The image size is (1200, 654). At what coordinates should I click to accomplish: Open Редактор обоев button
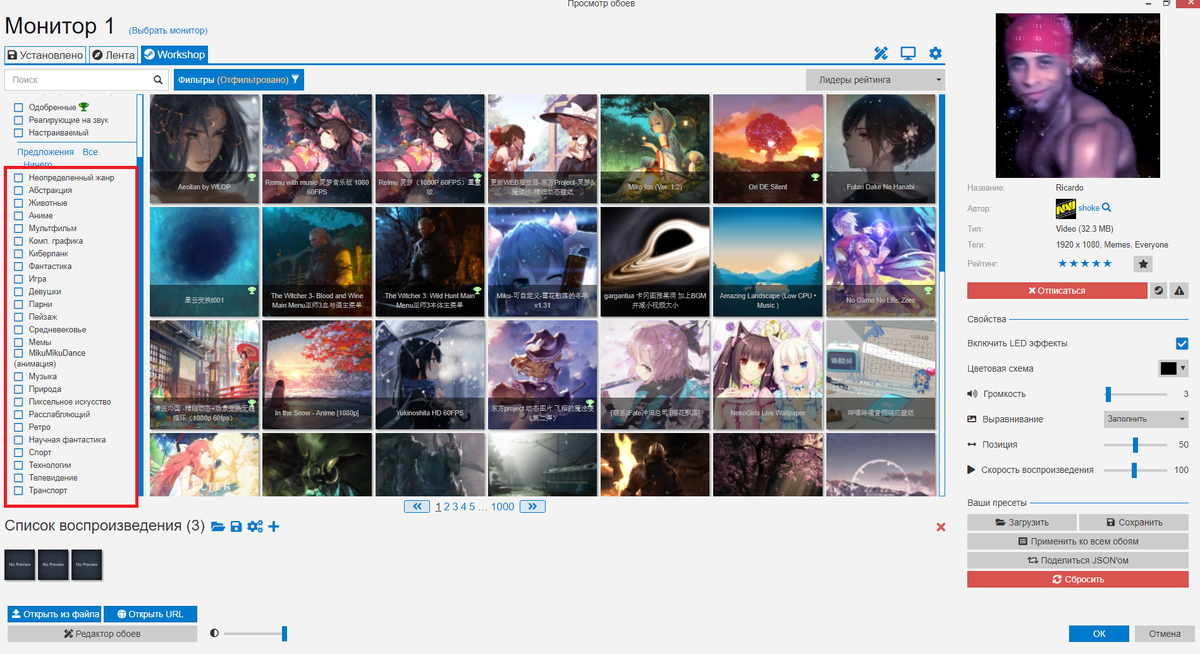tap(102, 633)
